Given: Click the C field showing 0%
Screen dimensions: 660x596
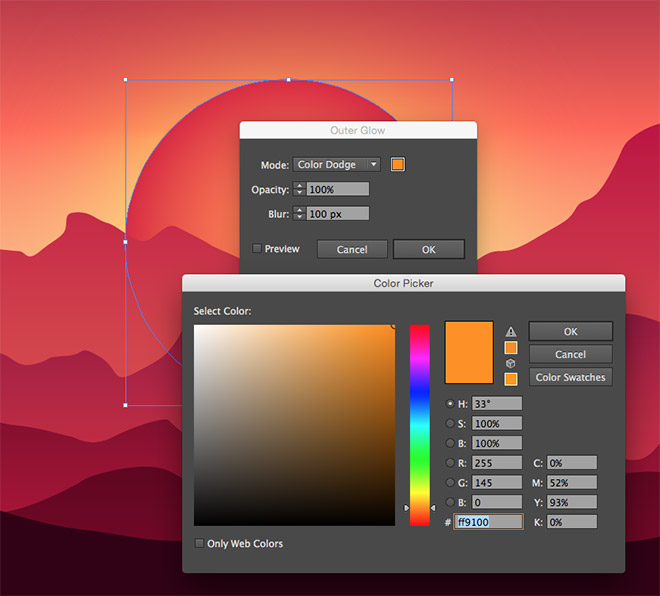Looking at the screenshot, I should [x=572, y=463].
